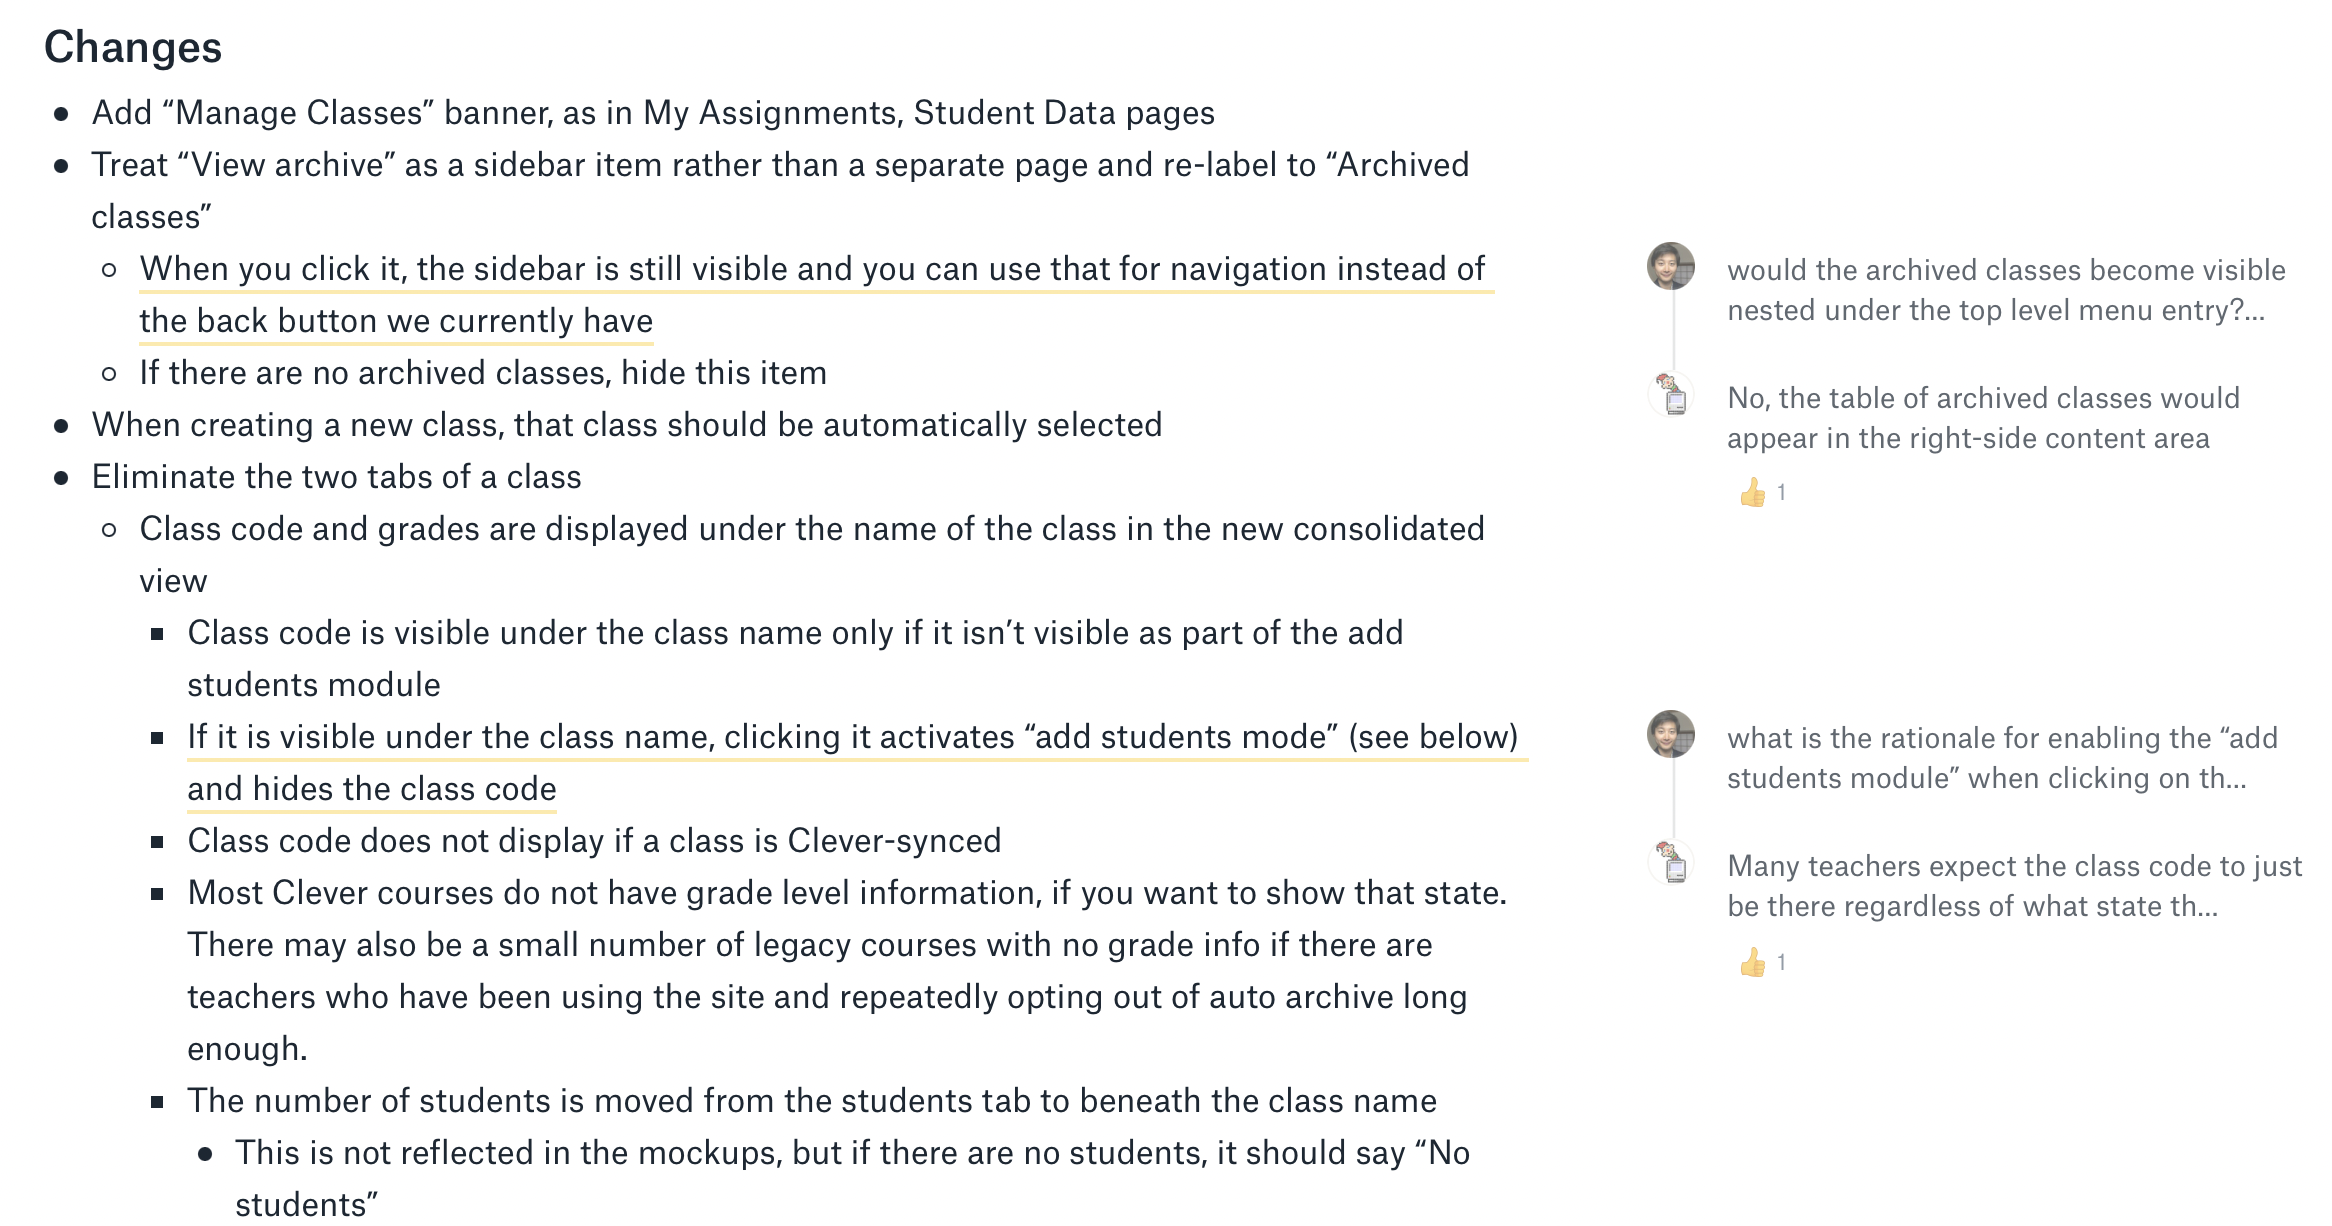Click "The number of students is moved" line
The width and height of the screenshot is (2332, 1226).
[x=812, y=1101]
